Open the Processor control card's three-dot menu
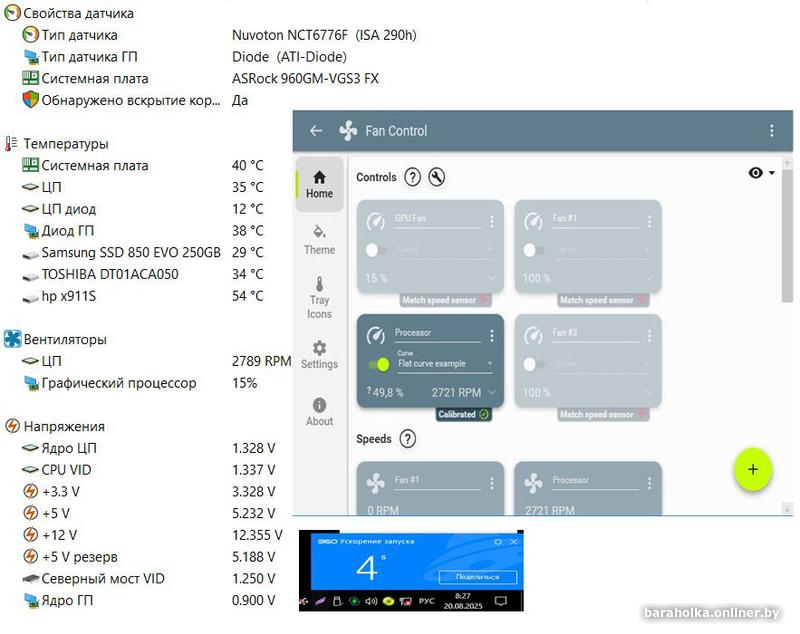The width and height of the screenshot is (800, 634). tap(491, 336)
